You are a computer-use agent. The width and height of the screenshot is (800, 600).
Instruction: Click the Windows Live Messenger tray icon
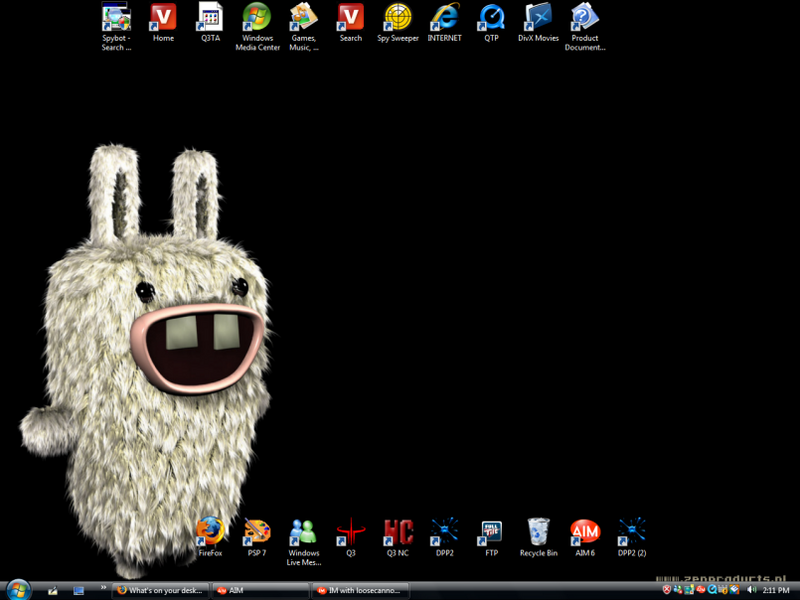point(678,590)
